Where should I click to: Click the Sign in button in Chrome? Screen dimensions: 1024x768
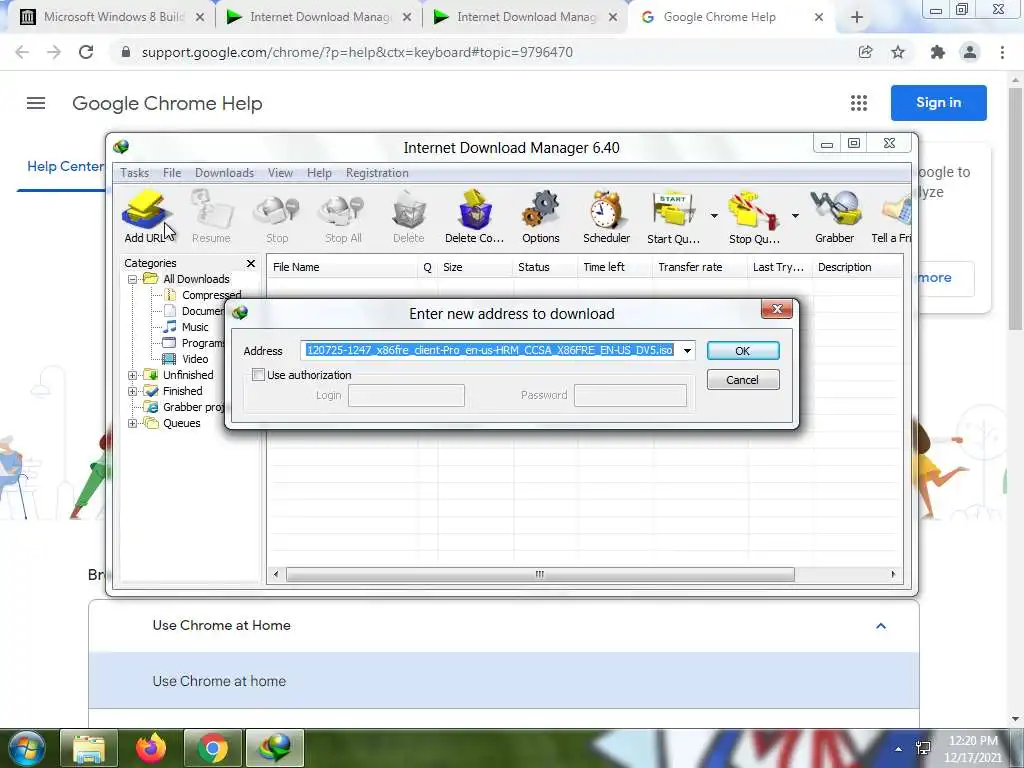pyautogui.click(x=938, y=103)
